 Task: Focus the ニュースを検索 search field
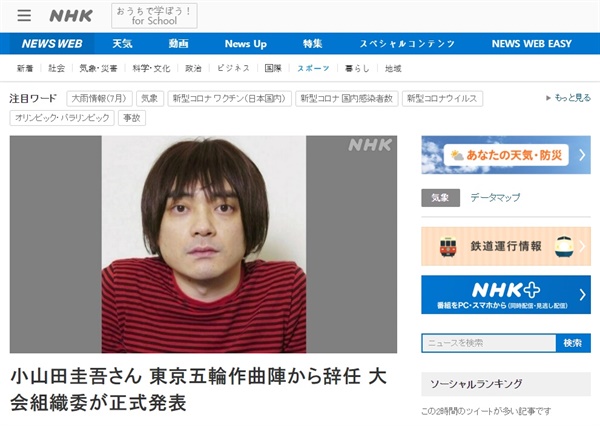(489, 343)
